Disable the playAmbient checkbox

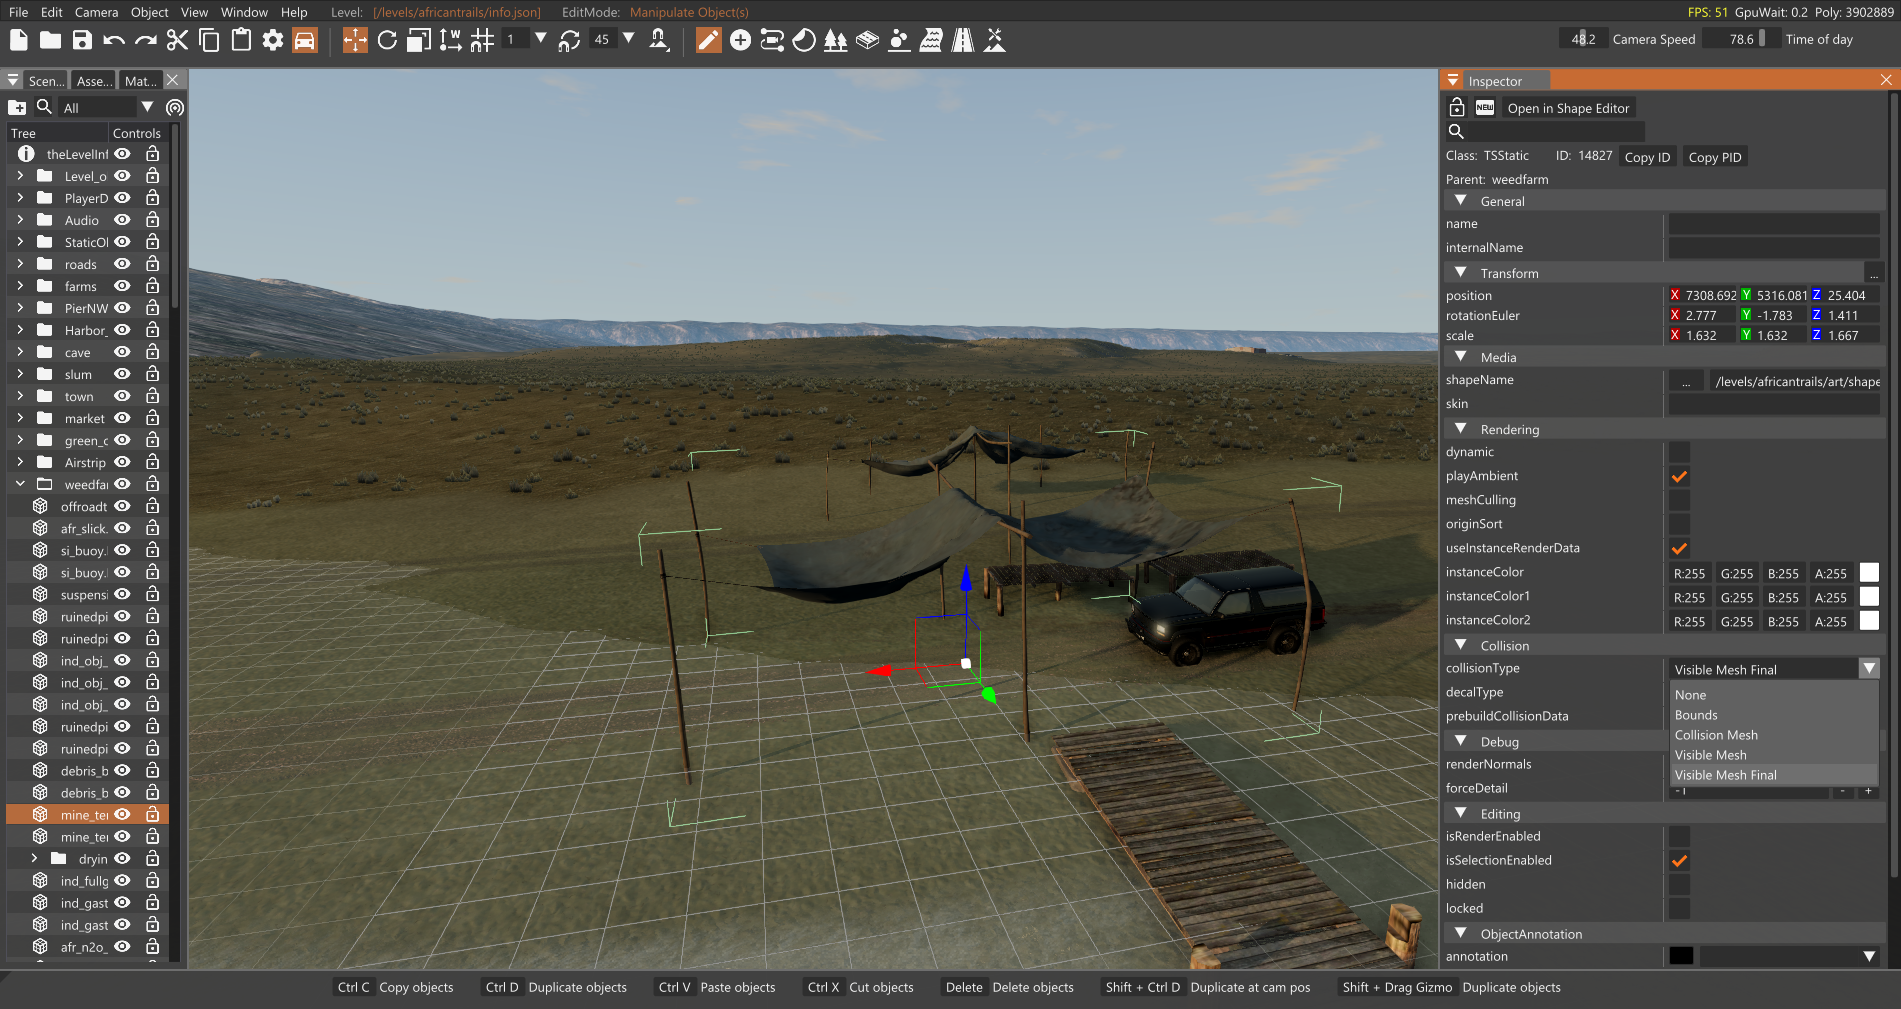pyautogui.click(x=1680, y=476)
